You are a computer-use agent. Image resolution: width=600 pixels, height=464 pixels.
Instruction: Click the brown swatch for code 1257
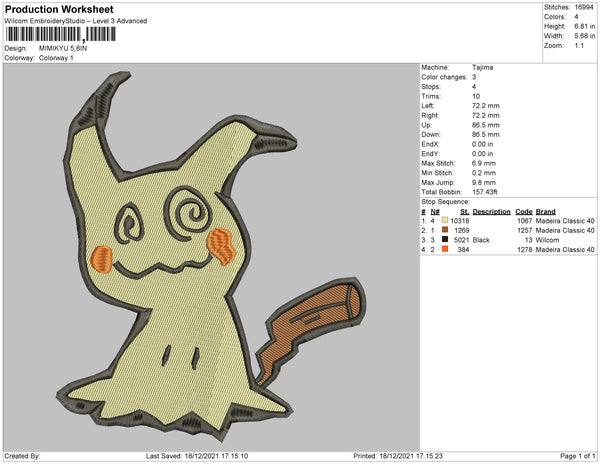tap(445, 230)
